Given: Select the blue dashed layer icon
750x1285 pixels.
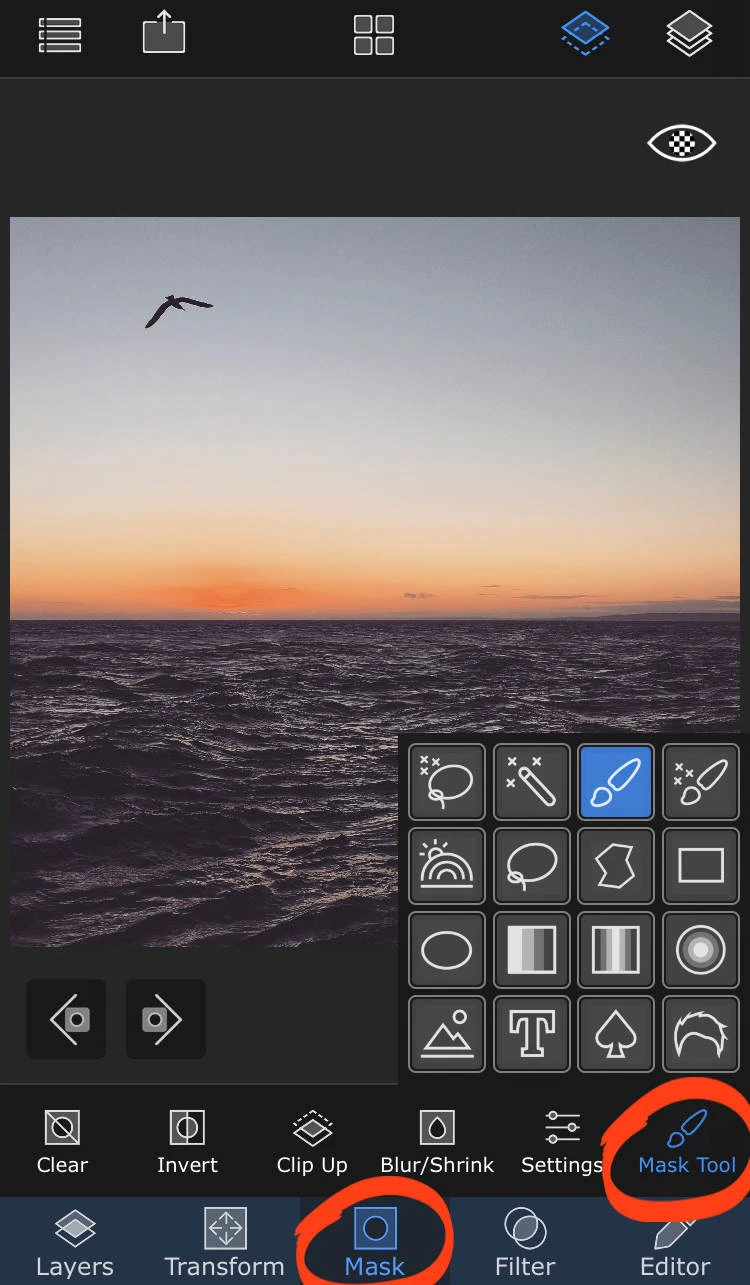Looking at the screenshot, I should pos(585,33).
